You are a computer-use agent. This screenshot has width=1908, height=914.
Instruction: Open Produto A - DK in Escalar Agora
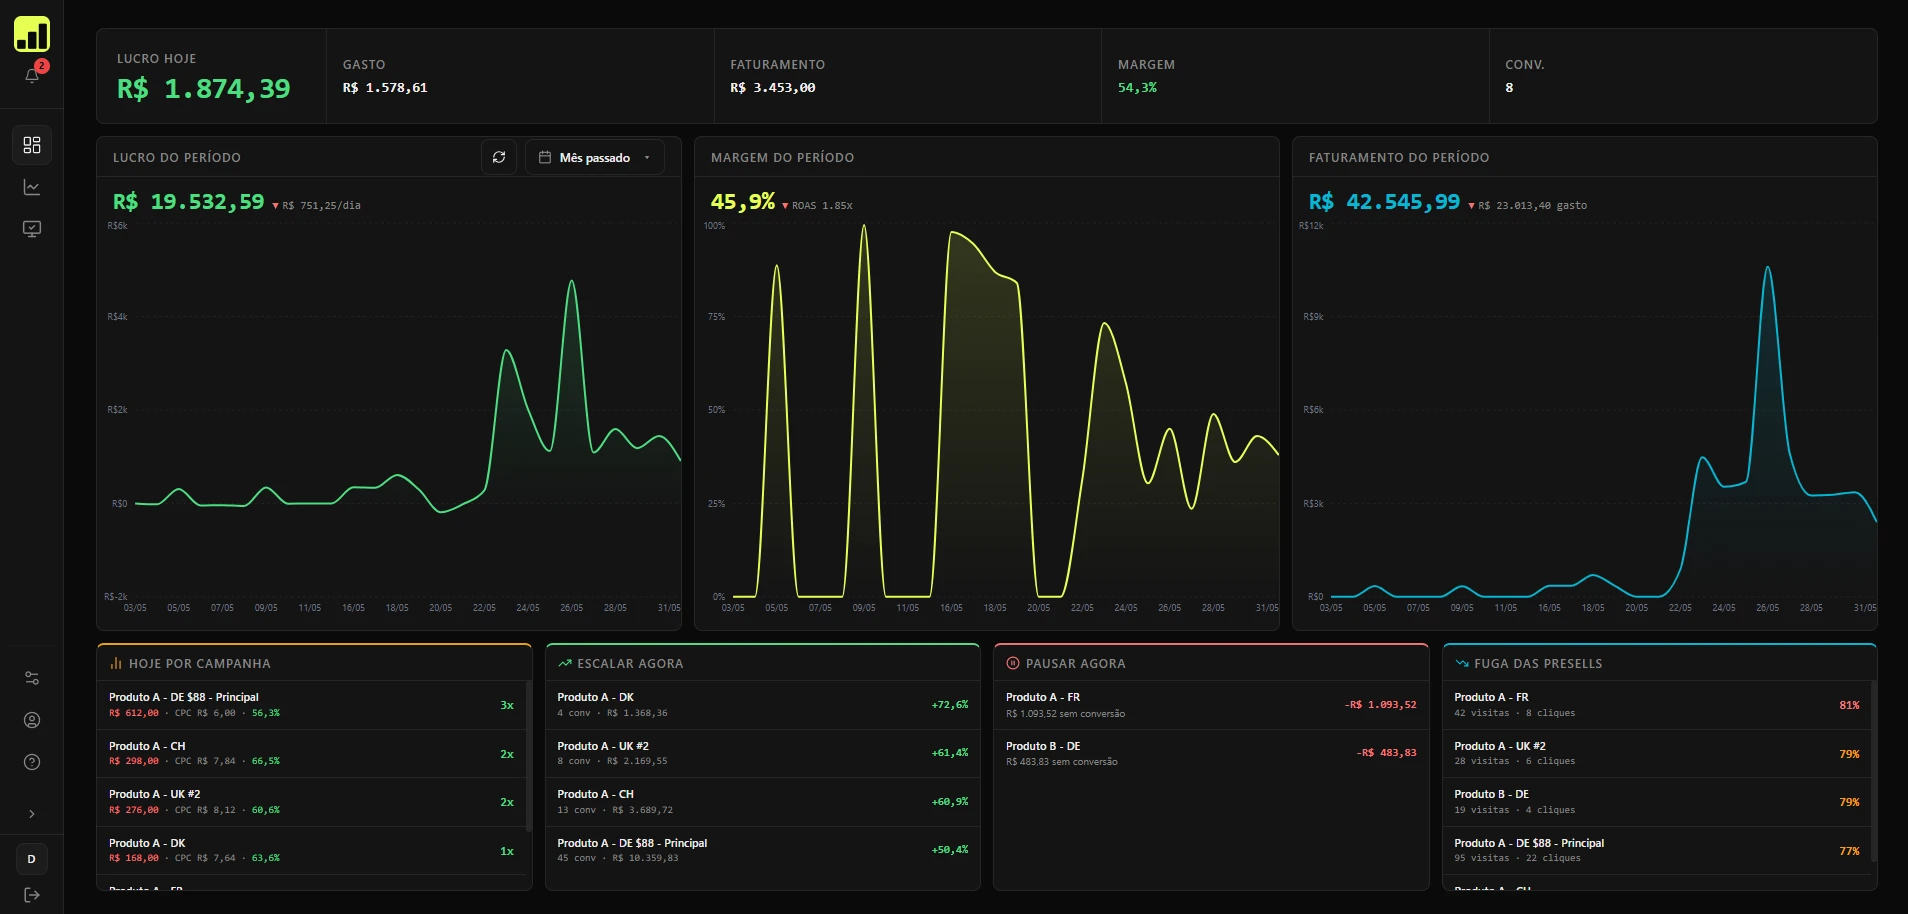point(762,705)
